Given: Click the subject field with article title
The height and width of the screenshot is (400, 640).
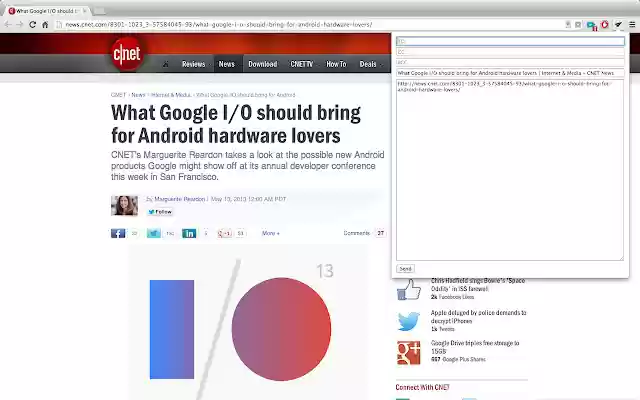Looking at the screenshot, I should (510, 73).
